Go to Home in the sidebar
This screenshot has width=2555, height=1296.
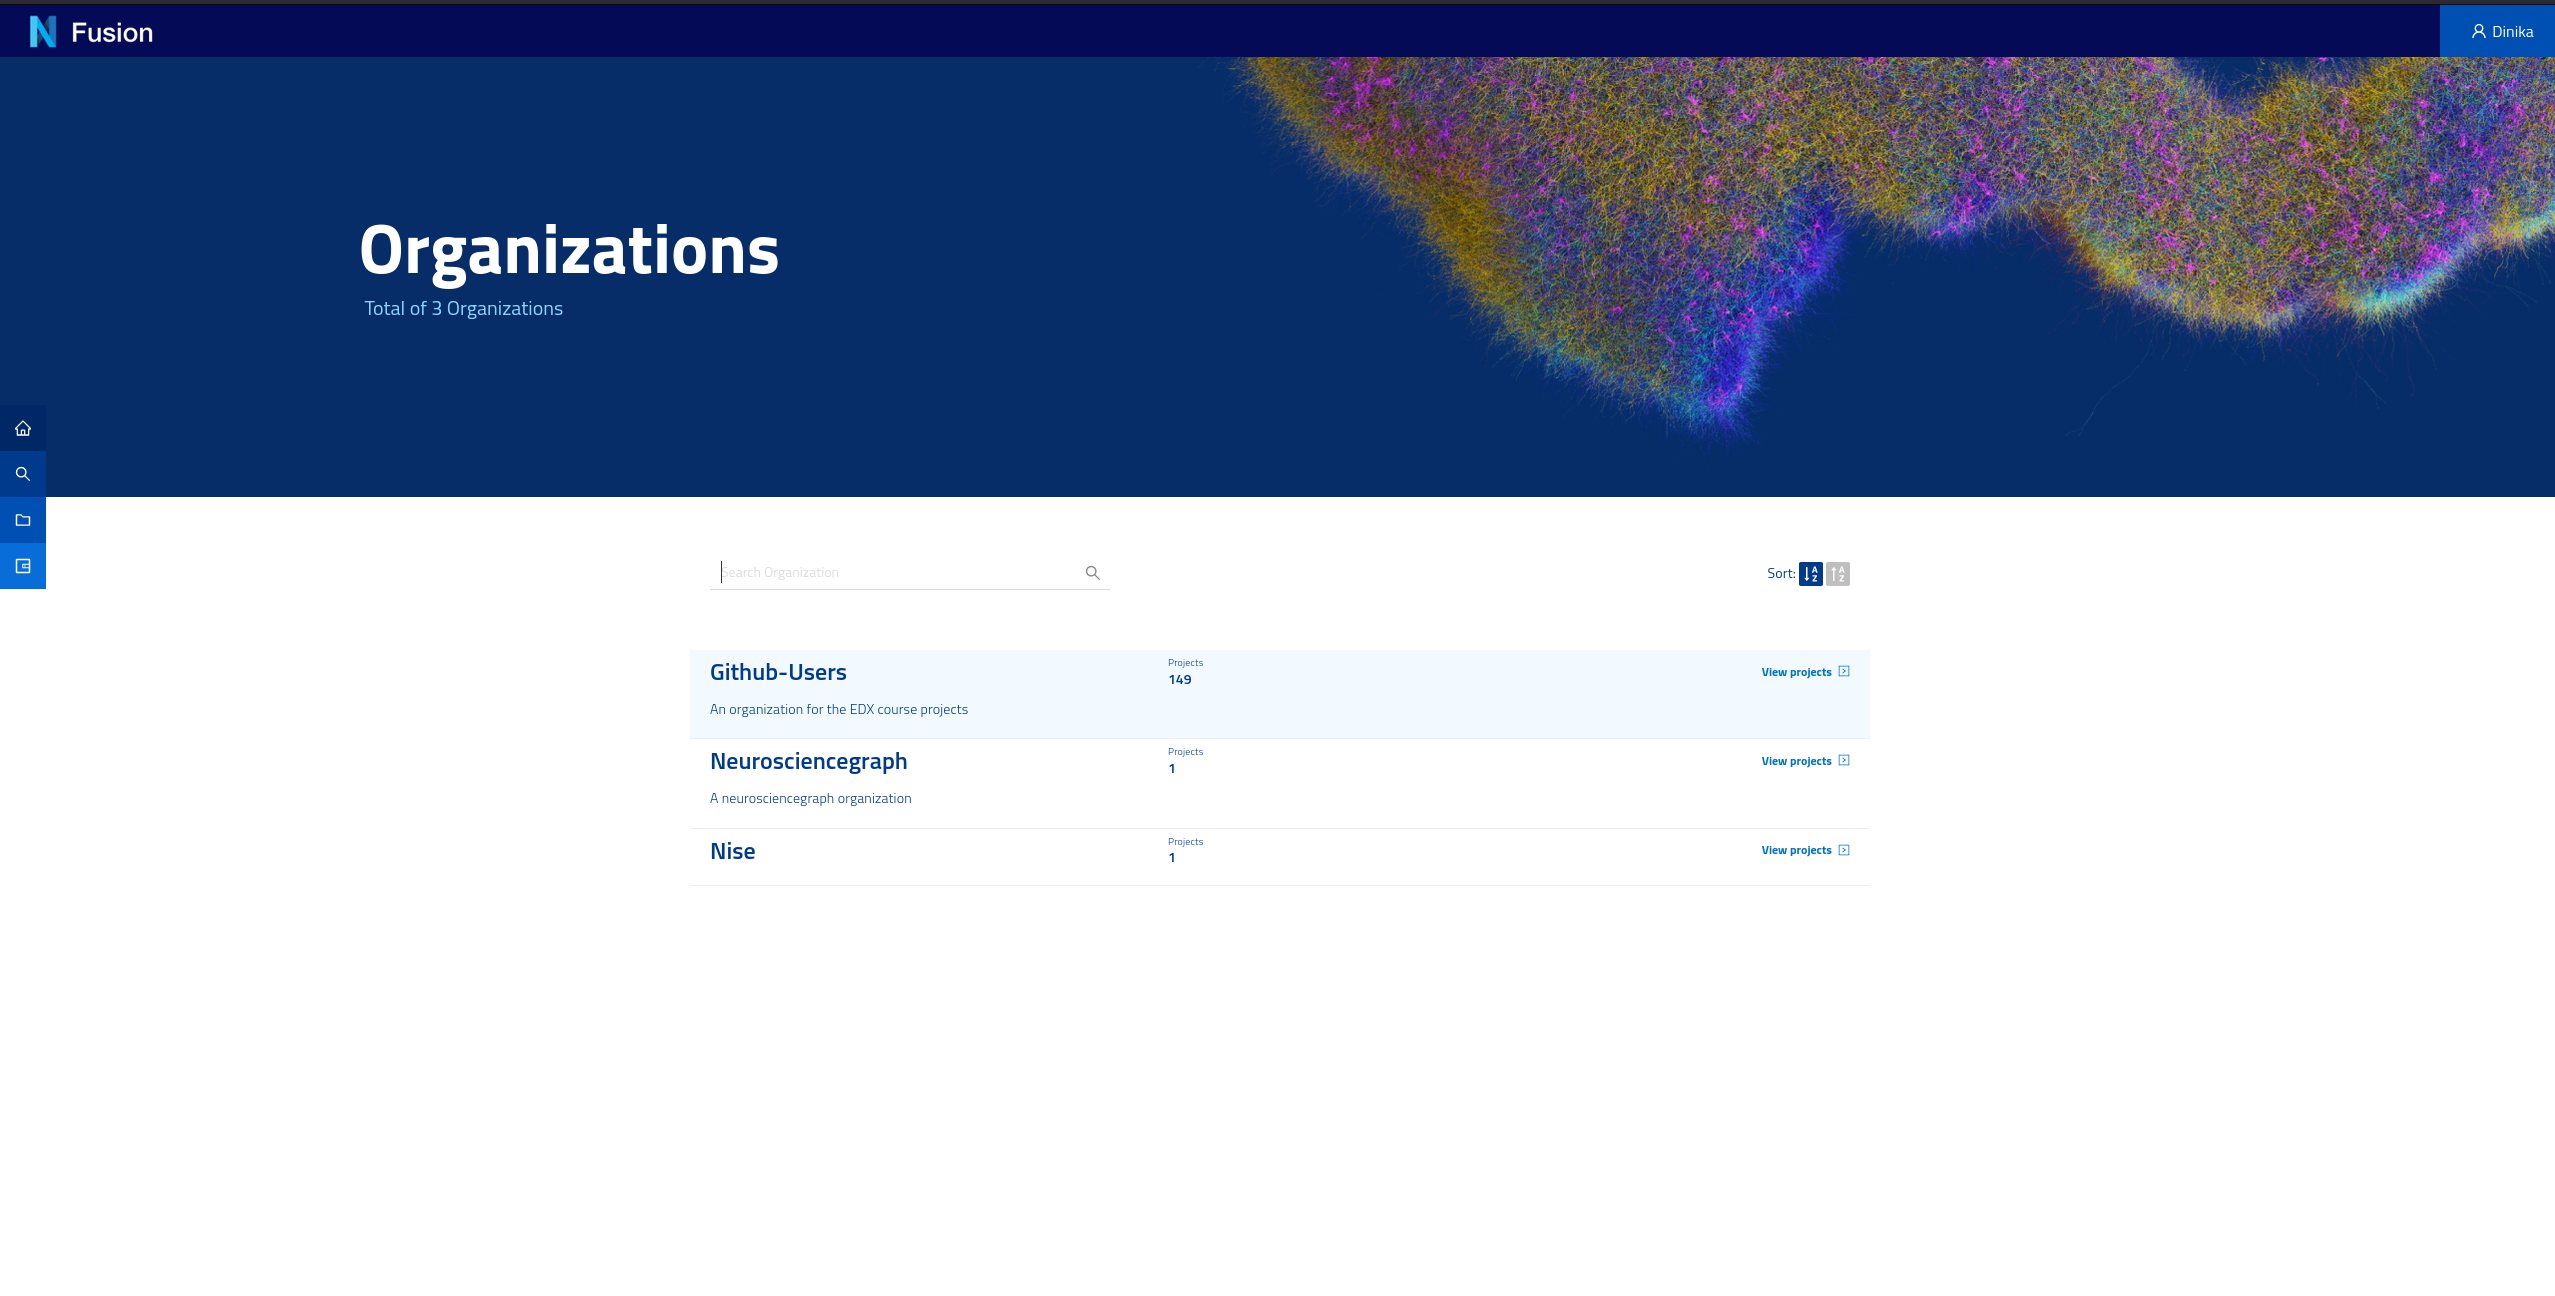pos(23,428)
